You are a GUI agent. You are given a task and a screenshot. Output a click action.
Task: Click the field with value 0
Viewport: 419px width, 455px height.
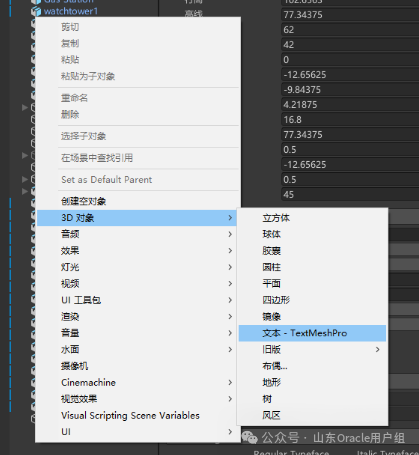350,60
